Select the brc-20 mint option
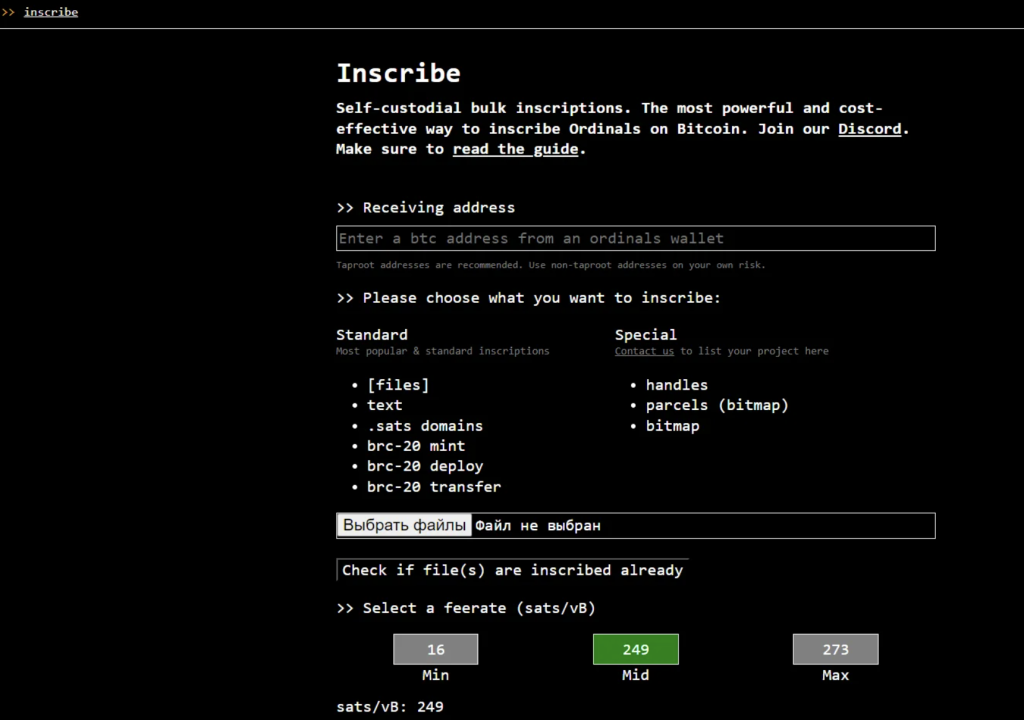1024x720 pixels. pos(416,446)
